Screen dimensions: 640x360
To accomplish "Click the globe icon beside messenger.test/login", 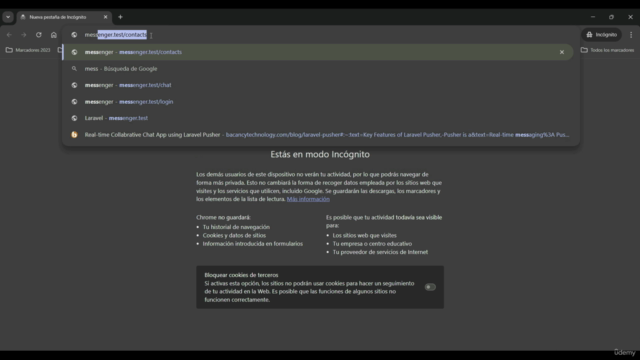I will click(x=74, y=102).
